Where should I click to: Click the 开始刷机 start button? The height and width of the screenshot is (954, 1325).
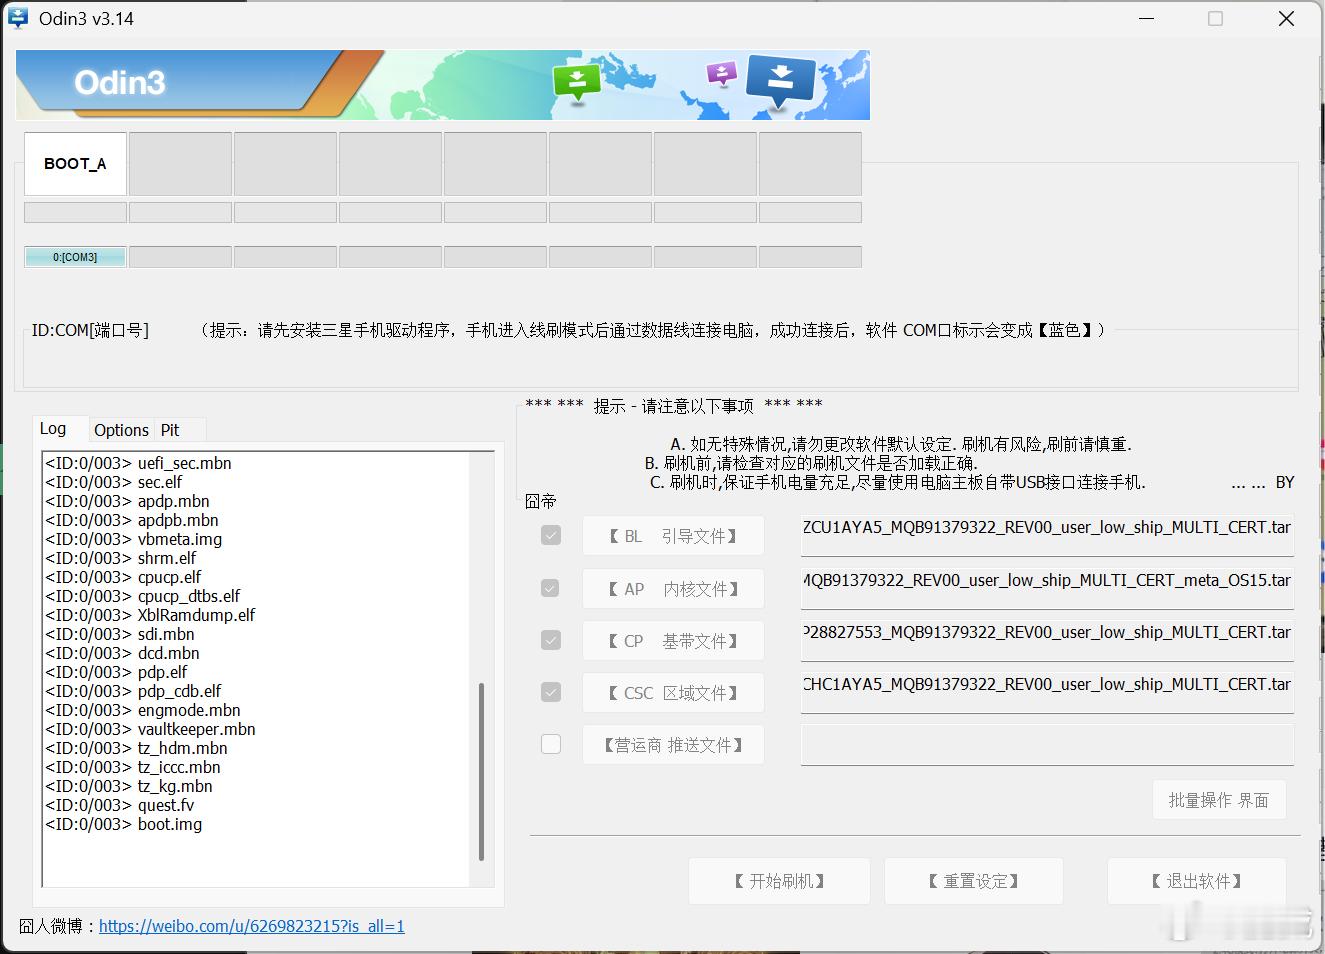[x=779, y=881]
